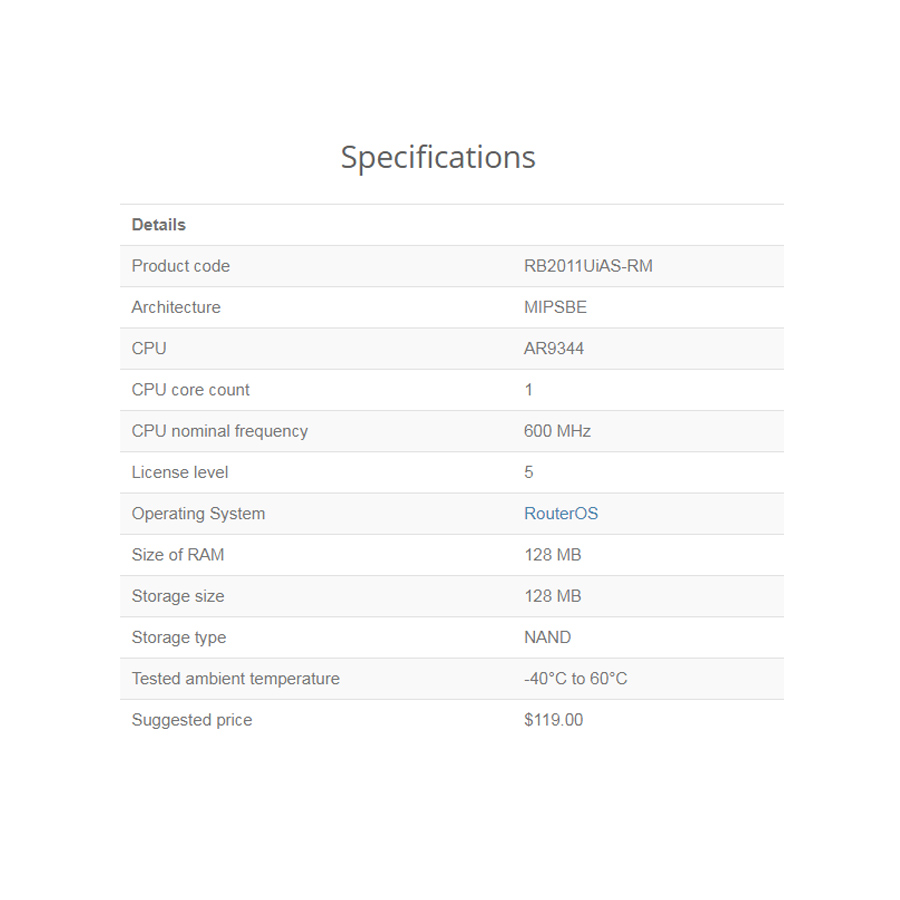
Task: Click the Details table header
Action: 159,225
